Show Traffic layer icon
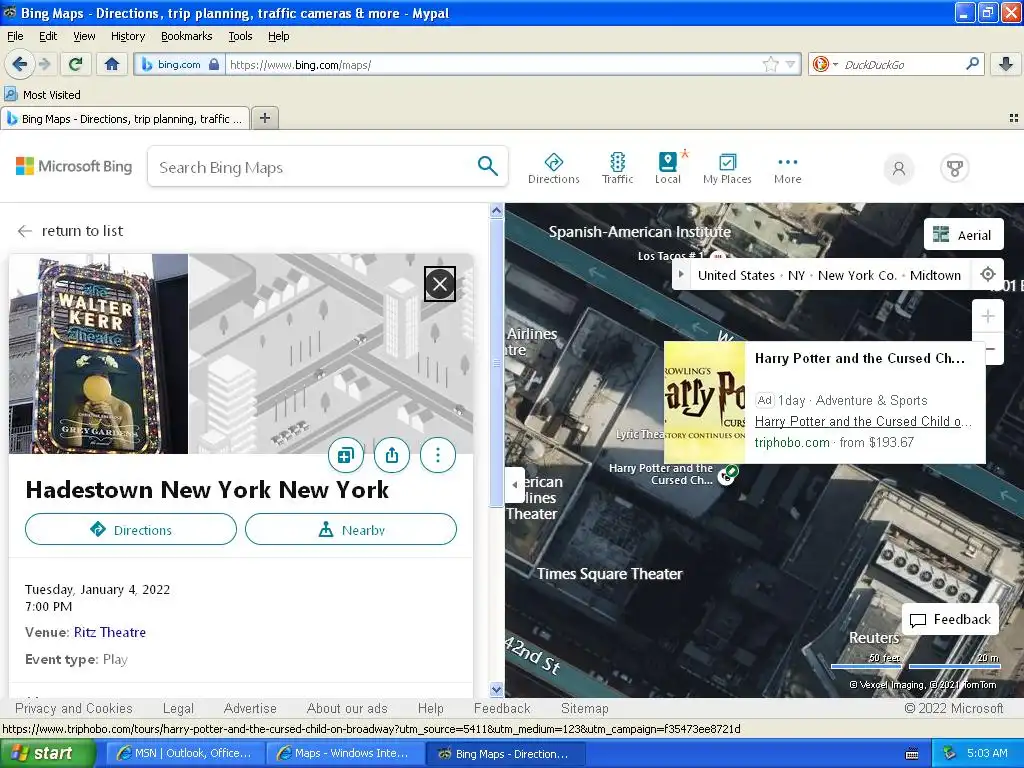 [x=617, y=168]
